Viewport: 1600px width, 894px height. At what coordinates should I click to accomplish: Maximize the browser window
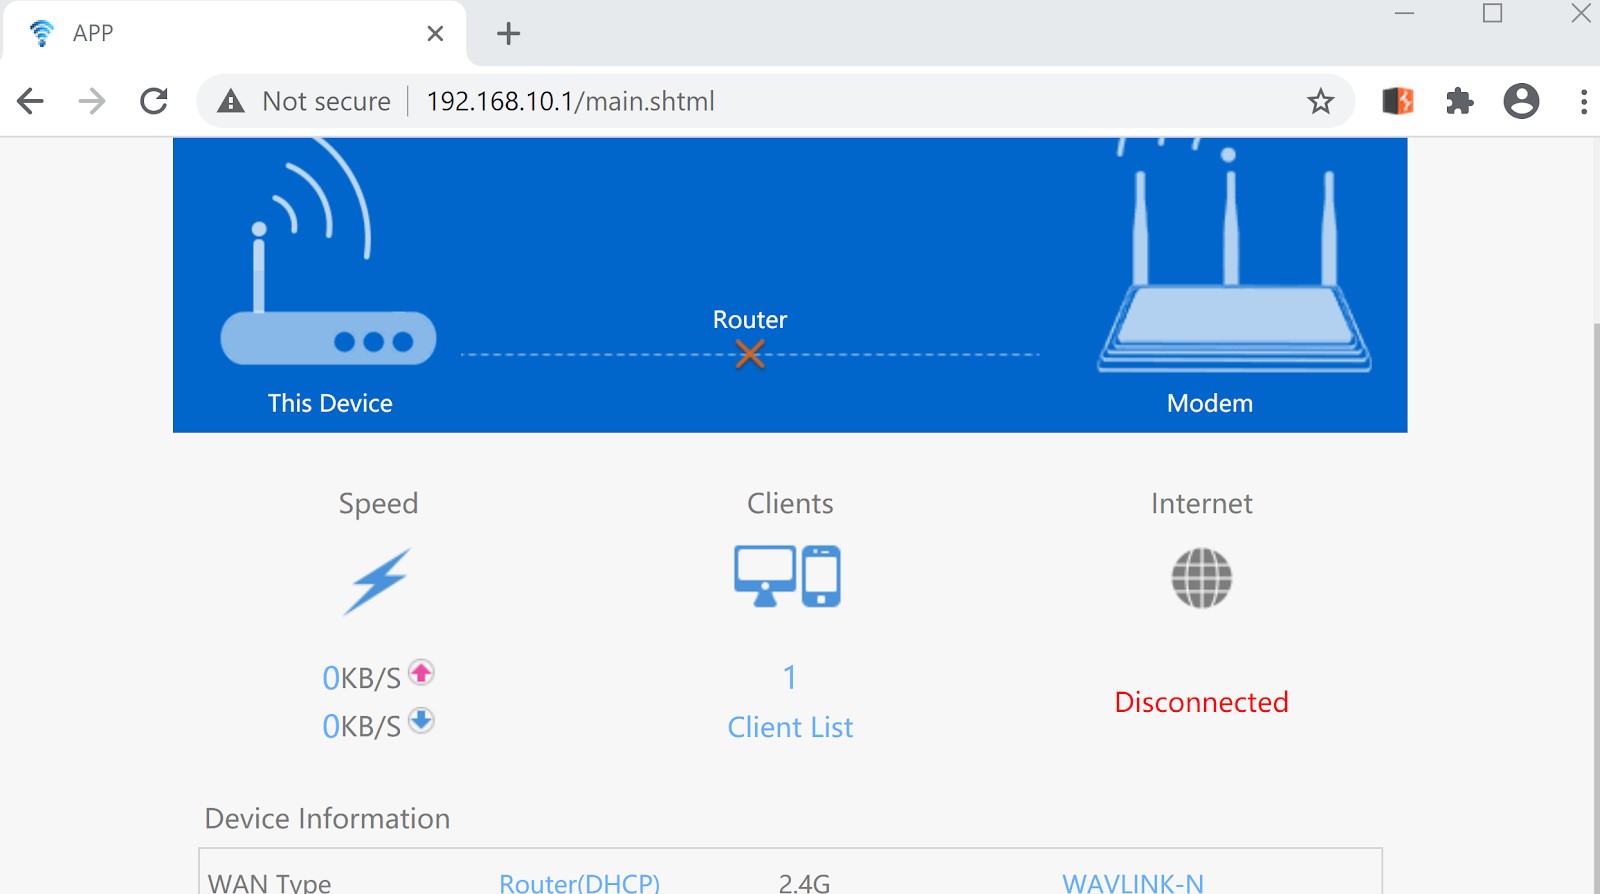[x=1492, y=14]
